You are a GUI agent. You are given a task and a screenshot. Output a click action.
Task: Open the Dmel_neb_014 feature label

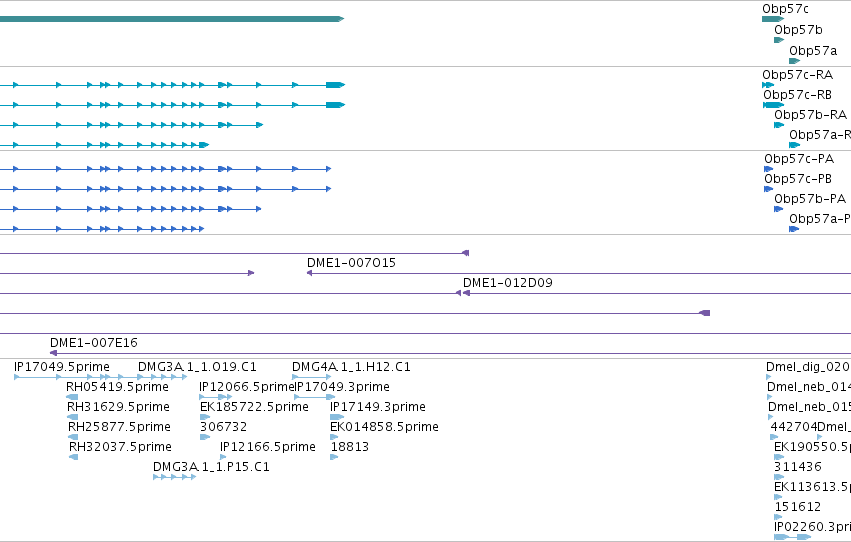[809, 387]
